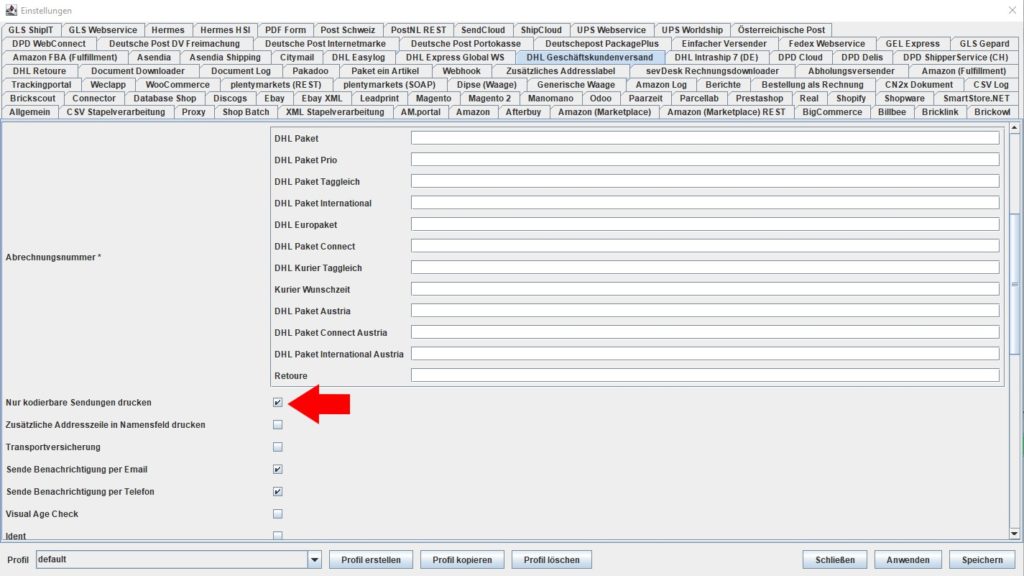
Task: Open the Proxy tab
Action: coord(193,112)
